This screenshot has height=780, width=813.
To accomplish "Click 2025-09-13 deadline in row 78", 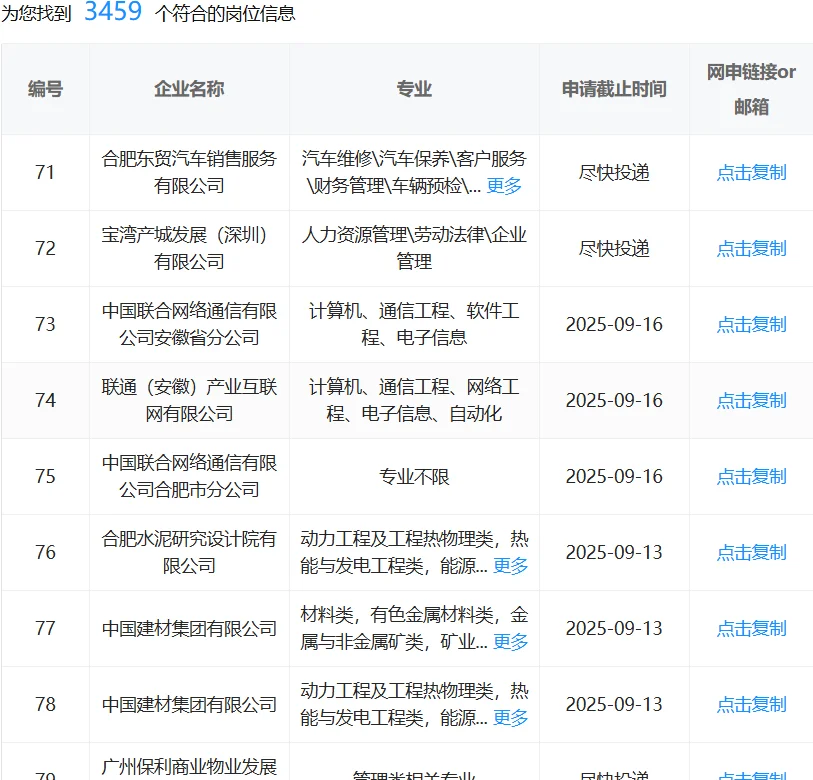I will pos(614,704).
